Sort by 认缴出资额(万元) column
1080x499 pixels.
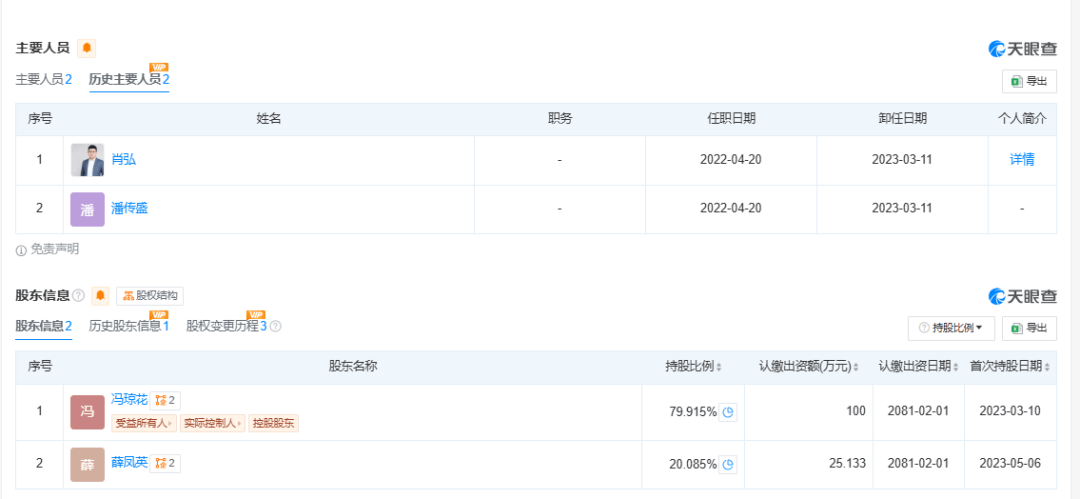click(808, 366)
